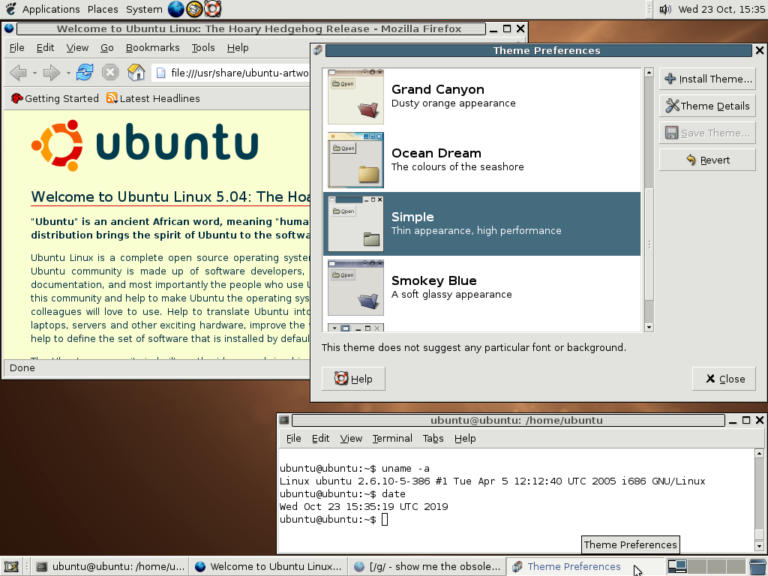Click terminal scrollbar down arrow
This screenshot has width=768, height=576.
[759, 546]
